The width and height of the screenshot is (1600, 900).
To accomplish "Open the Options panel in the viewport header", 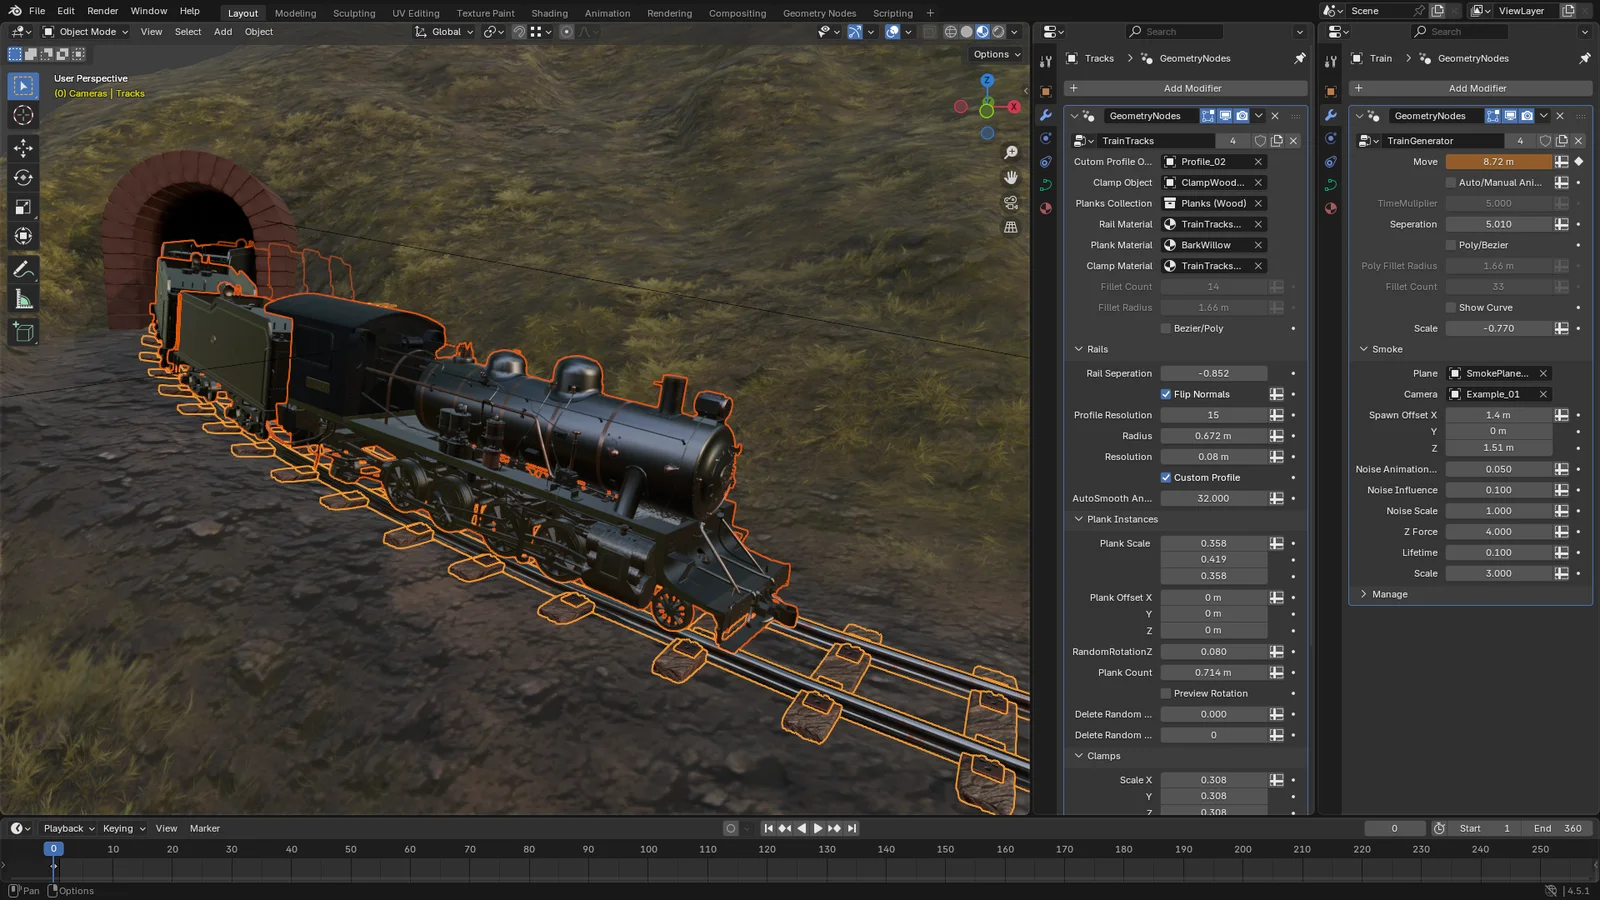I will click(994, 54).
